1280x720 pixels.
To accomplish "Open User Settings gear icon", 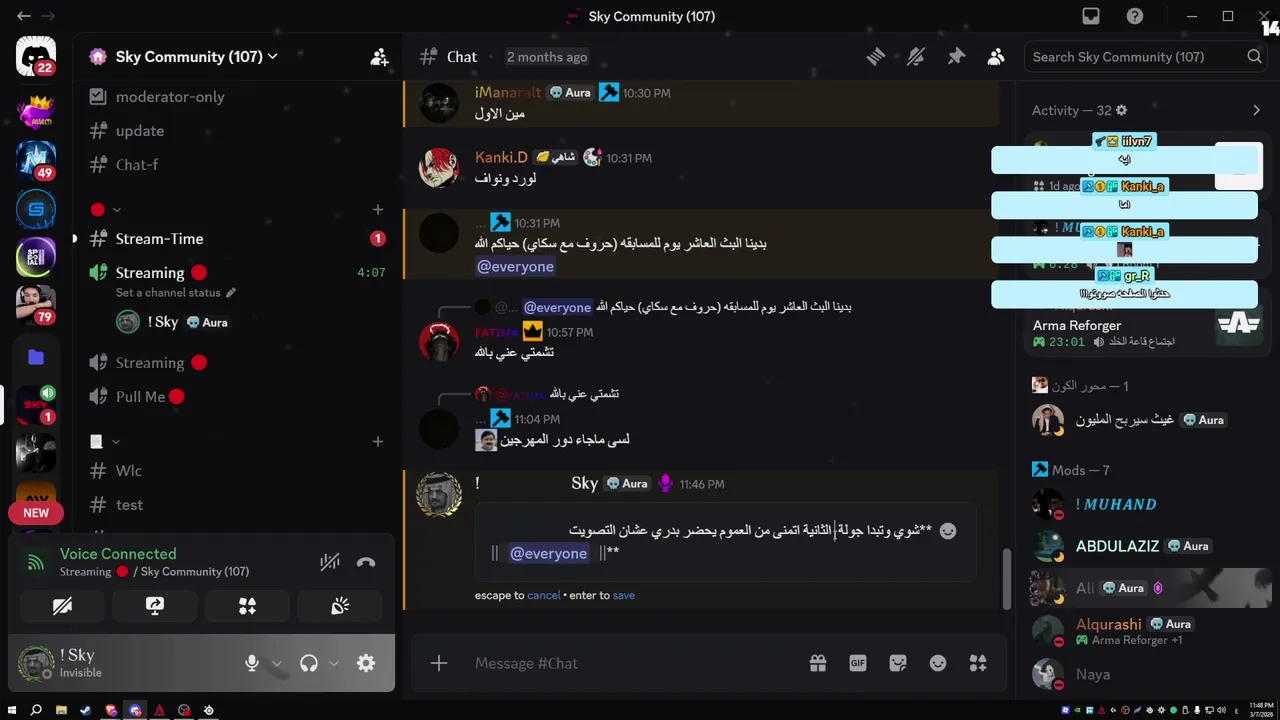I will point(366,663).
